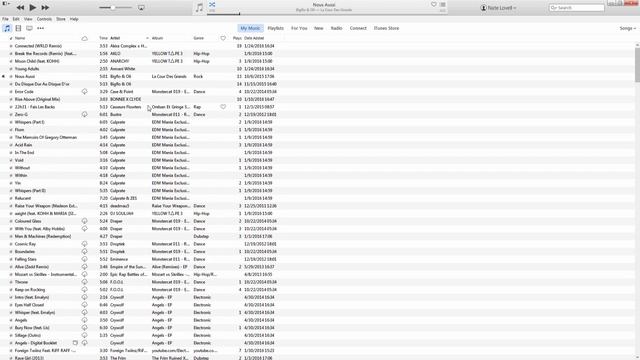Download Falling Stars from the cloud

click(x=84, y=259)
